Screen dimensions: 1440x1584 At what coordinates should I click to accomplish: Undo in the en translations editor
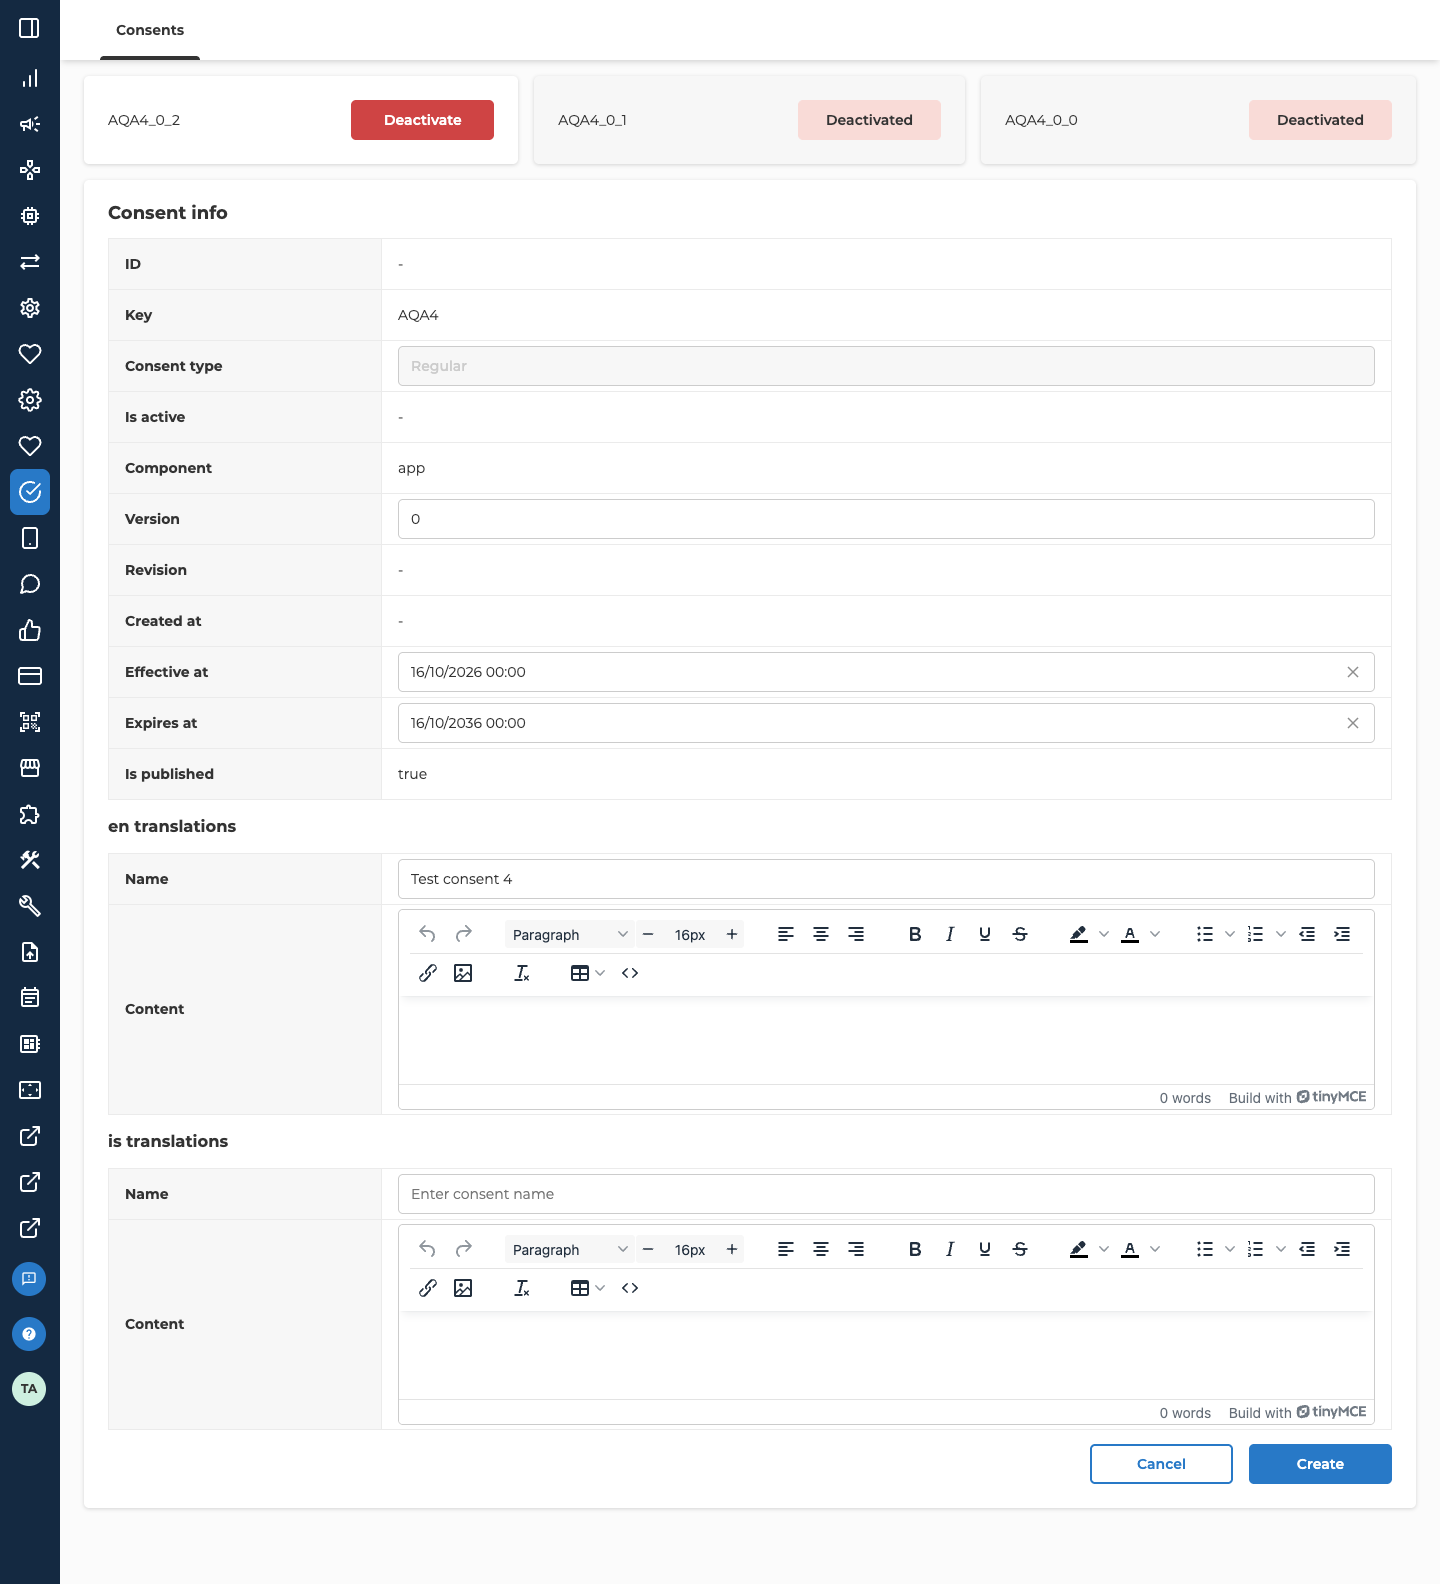(x=428, y=934)
